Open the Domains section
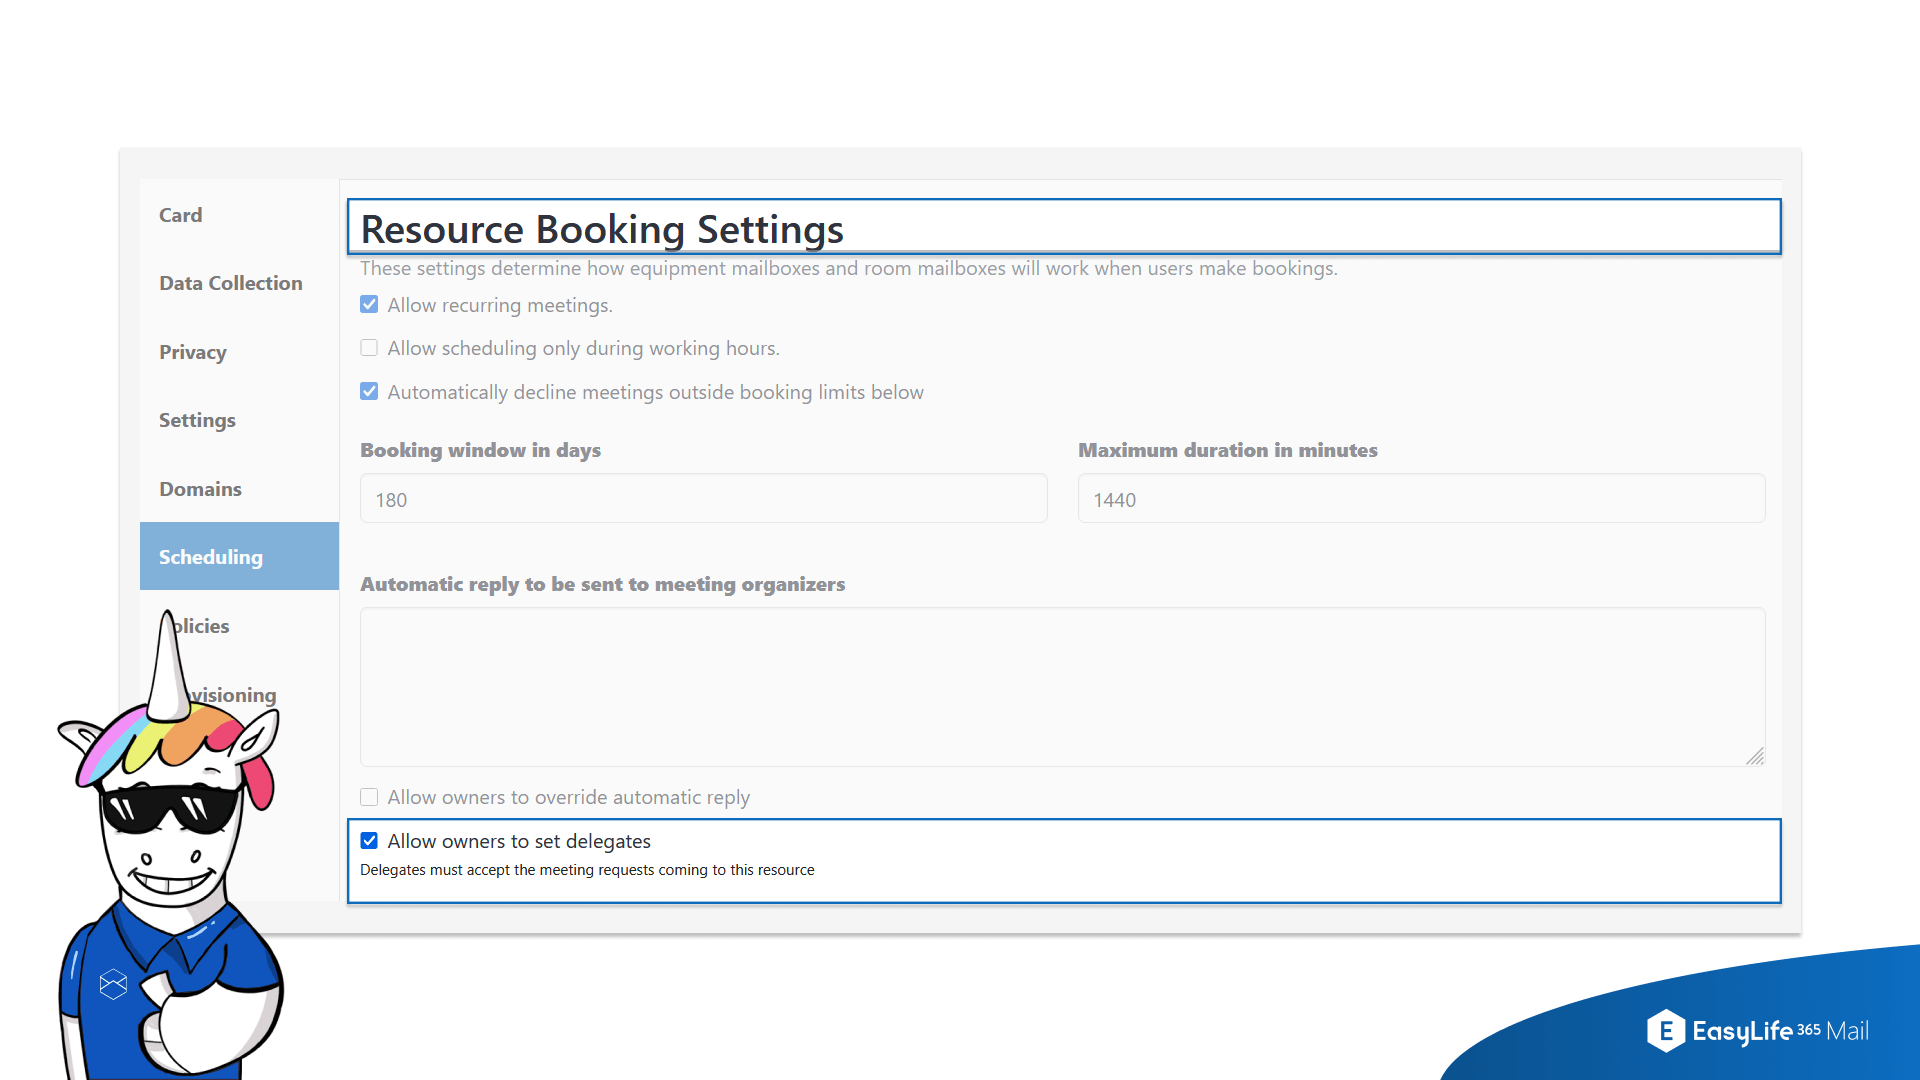1920x1080 pixels. [200, 488]
